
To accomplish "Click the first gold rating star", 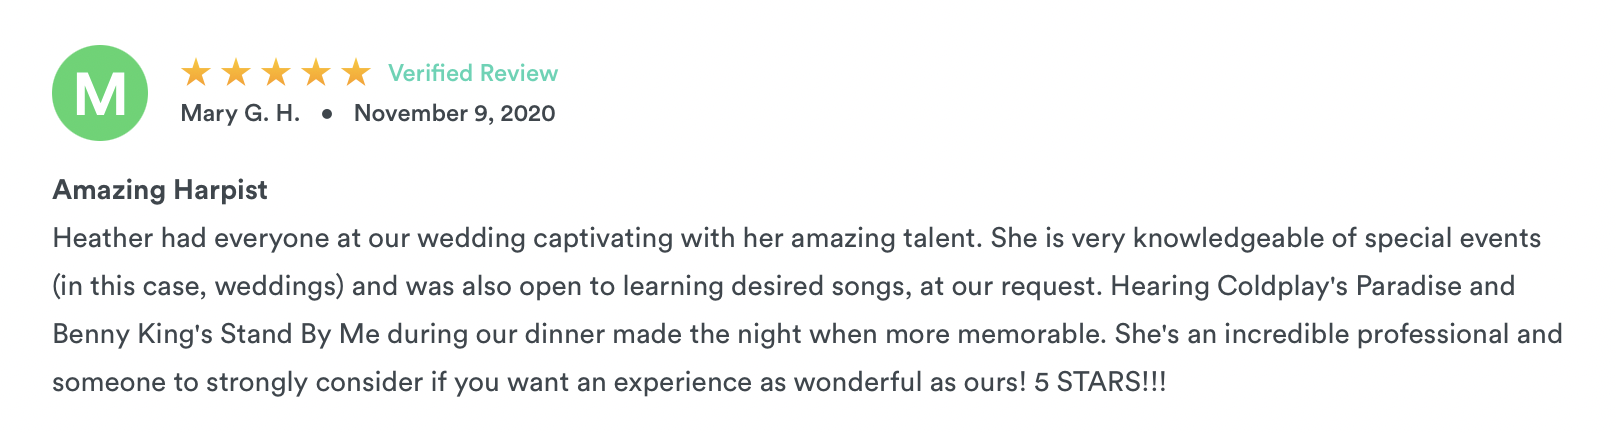I will pyautogui.click(x=196, y=72).
